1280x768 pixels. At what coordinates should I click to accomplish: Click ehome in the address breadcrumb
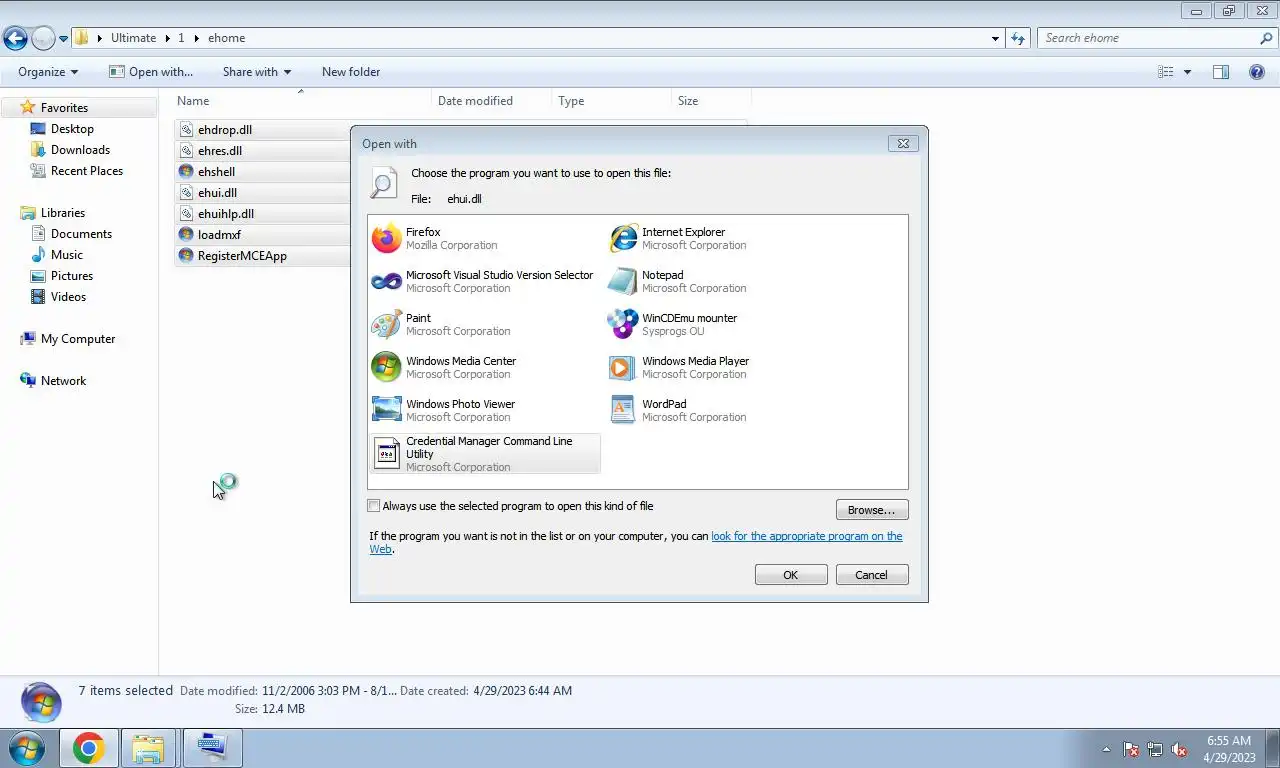[x=226, y=38]
